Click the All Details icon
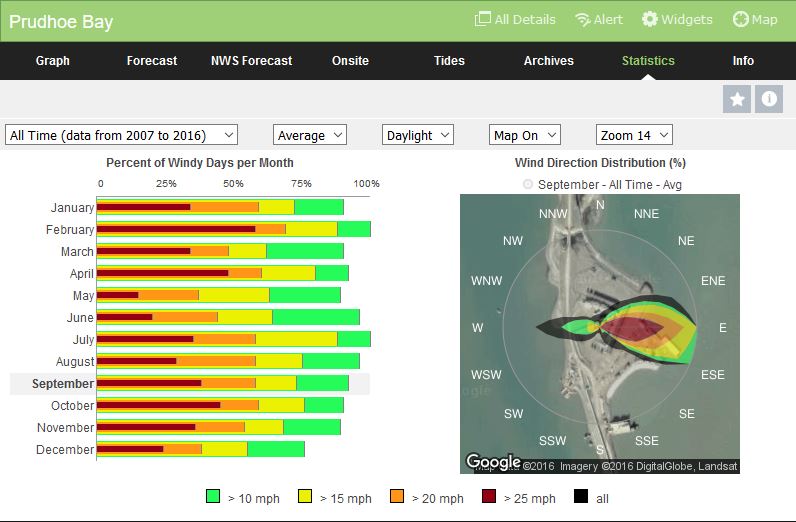Viewport: 796px width, 522px height. click(x=483, y=20)
